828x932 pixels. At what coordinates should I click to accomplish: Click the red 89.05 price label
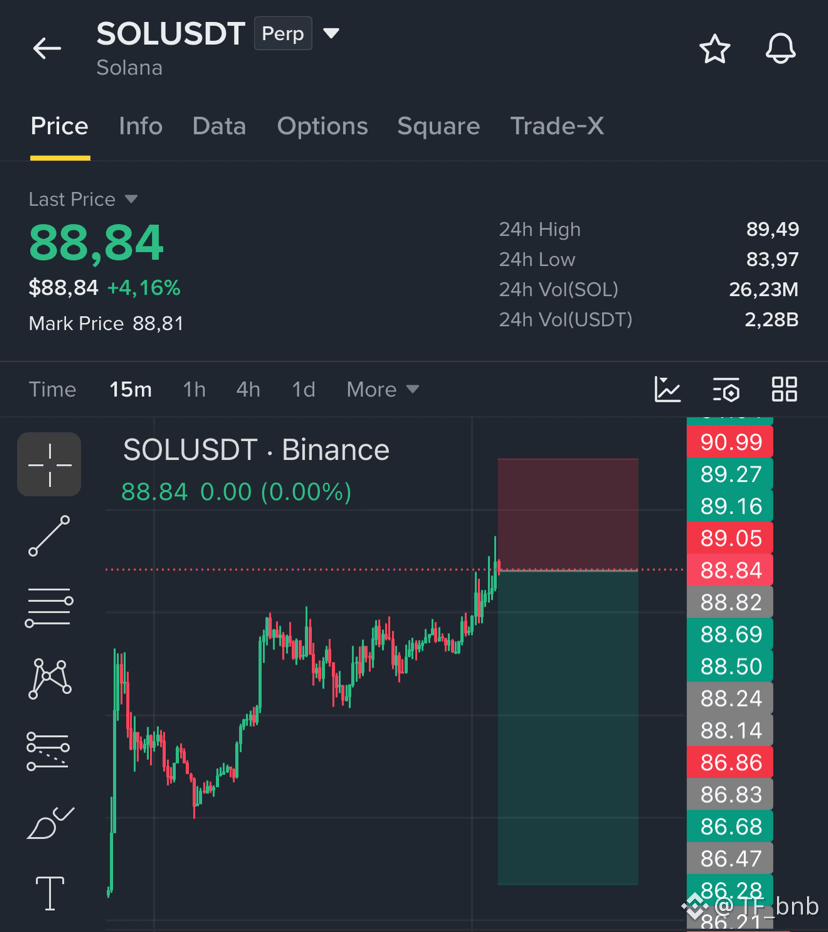(x=730, y=539)
